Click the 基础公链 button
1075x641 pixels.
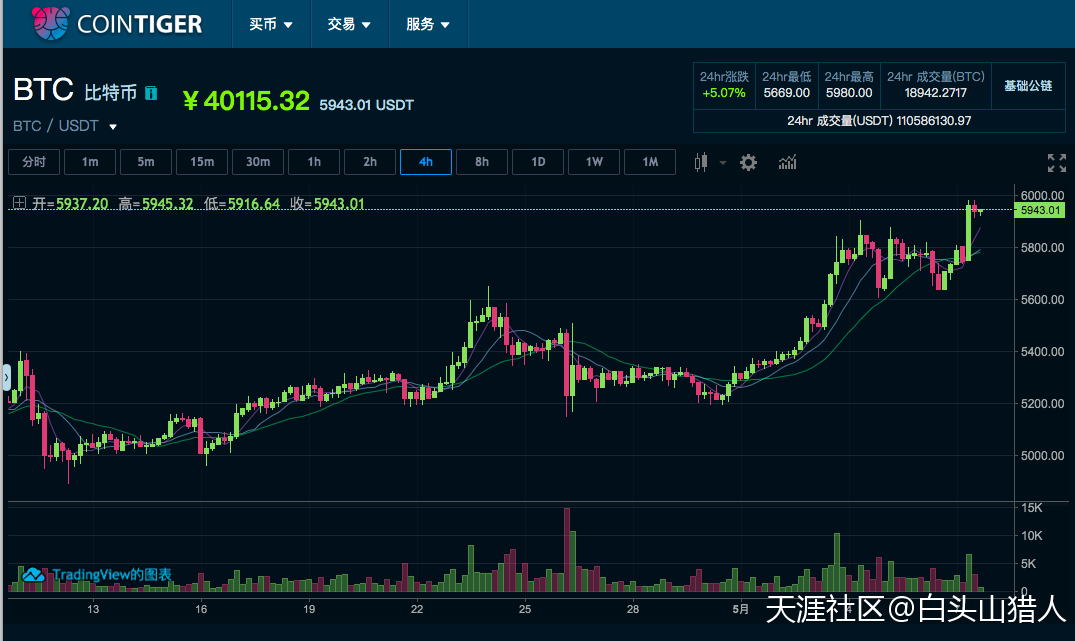coord(1028,86)
